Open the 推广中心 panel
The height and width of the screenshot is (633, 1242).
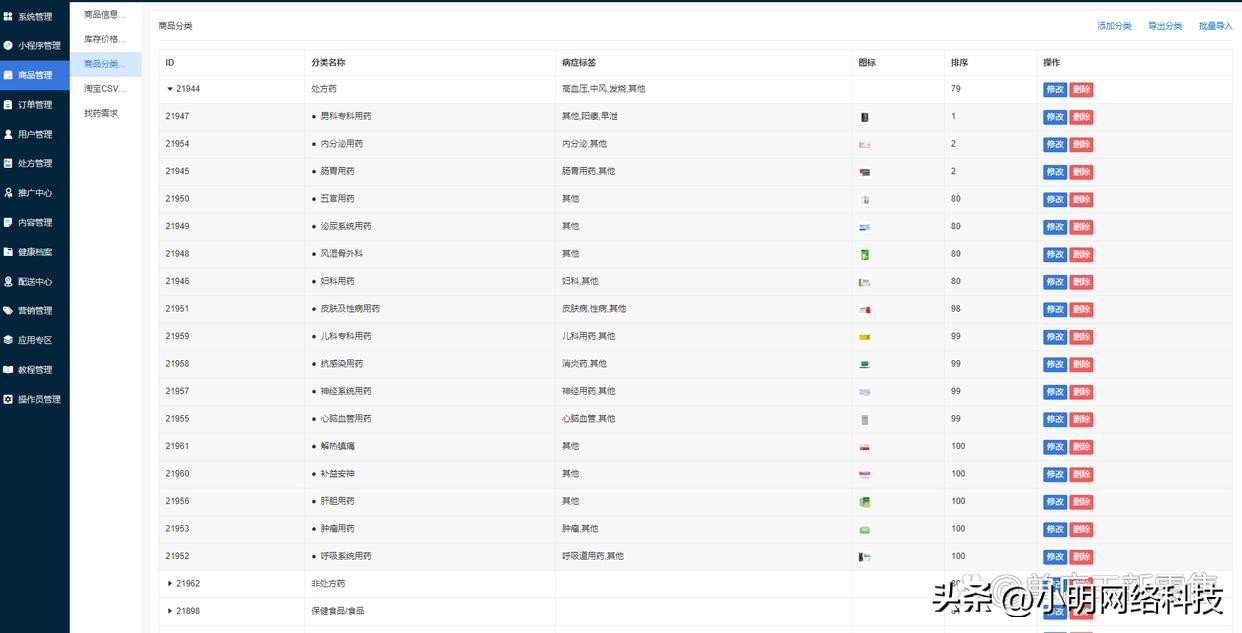[35, 192]
